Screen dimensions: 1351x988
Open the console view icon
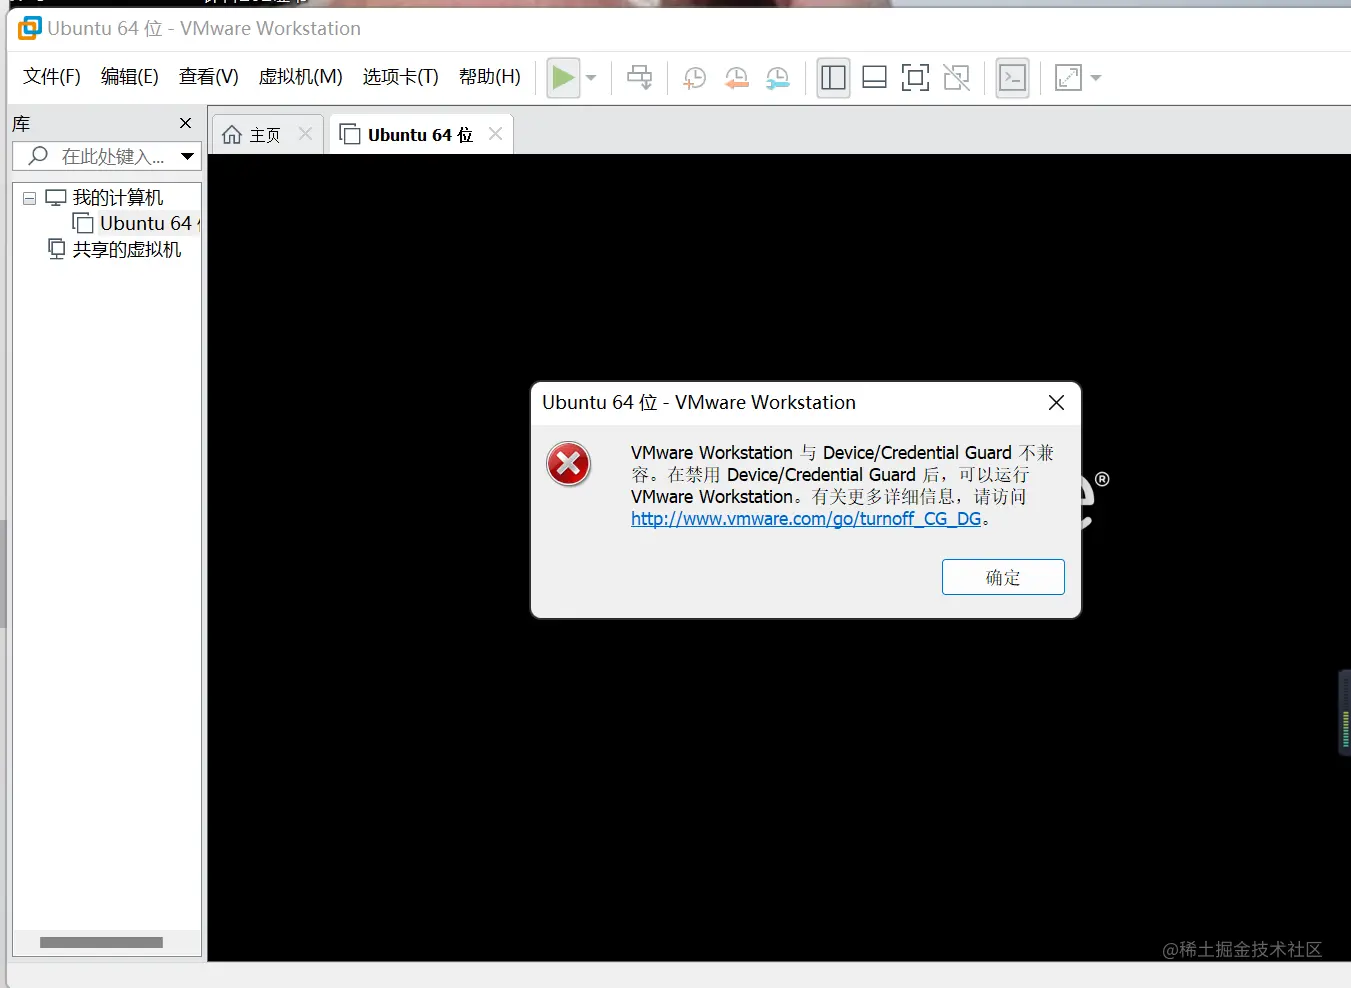[x=1013, y=78]
